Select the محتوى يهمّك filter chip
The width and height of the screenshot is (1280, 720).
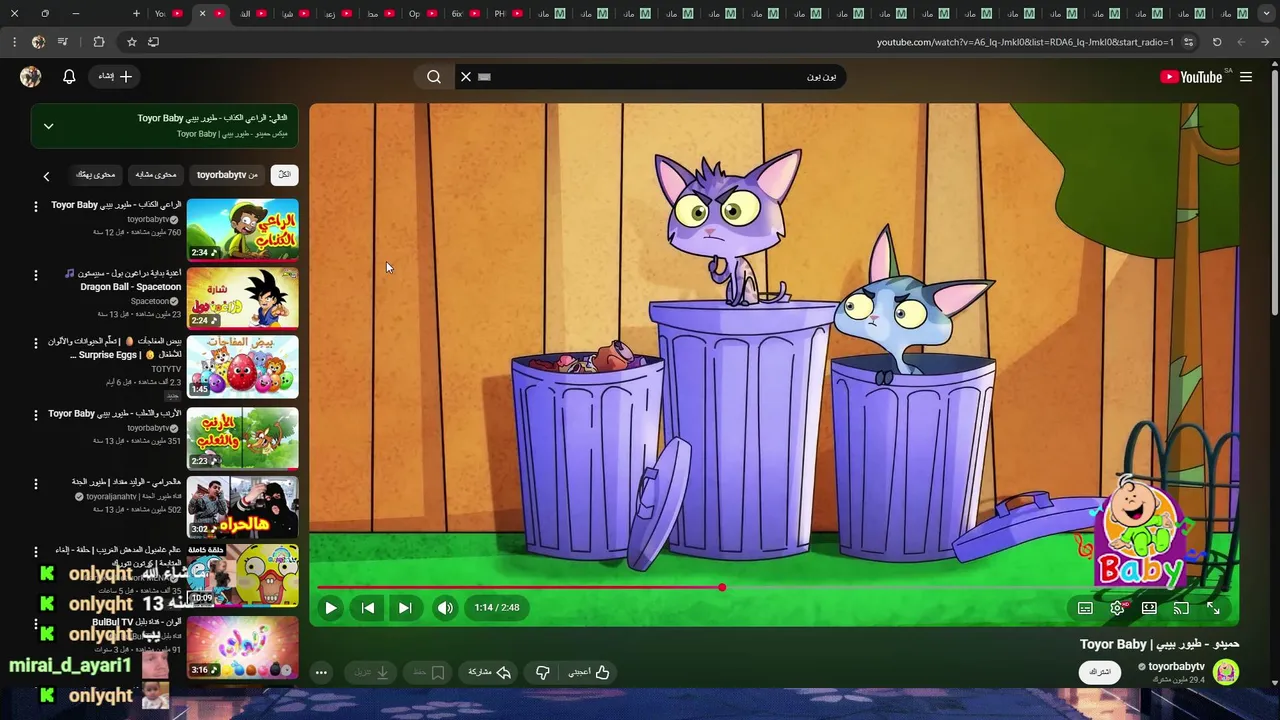(96, 175)
